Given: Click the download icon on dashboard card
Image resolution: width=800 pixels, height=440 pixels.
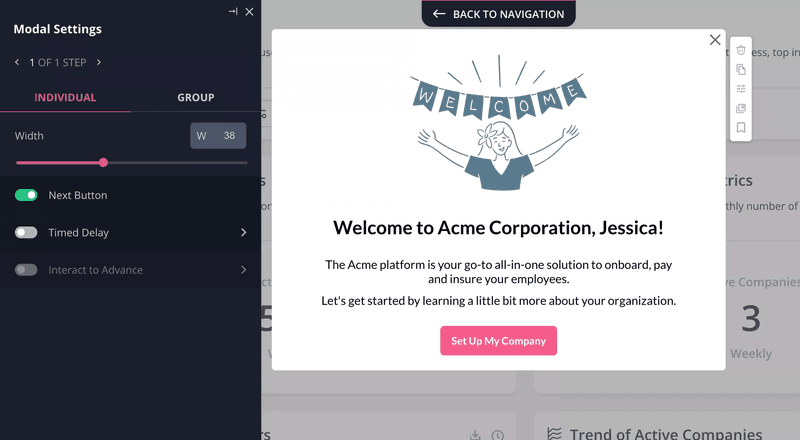Looking at the screenshot, I should tap(475, 435).
